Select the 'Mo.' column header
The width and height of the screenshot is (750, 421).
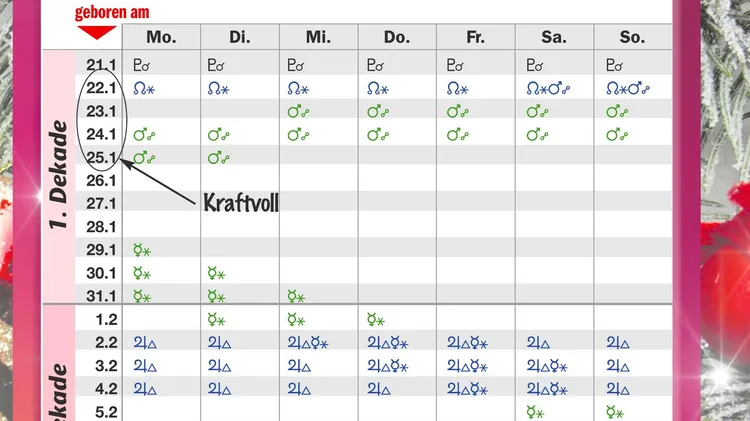[161, 37]
